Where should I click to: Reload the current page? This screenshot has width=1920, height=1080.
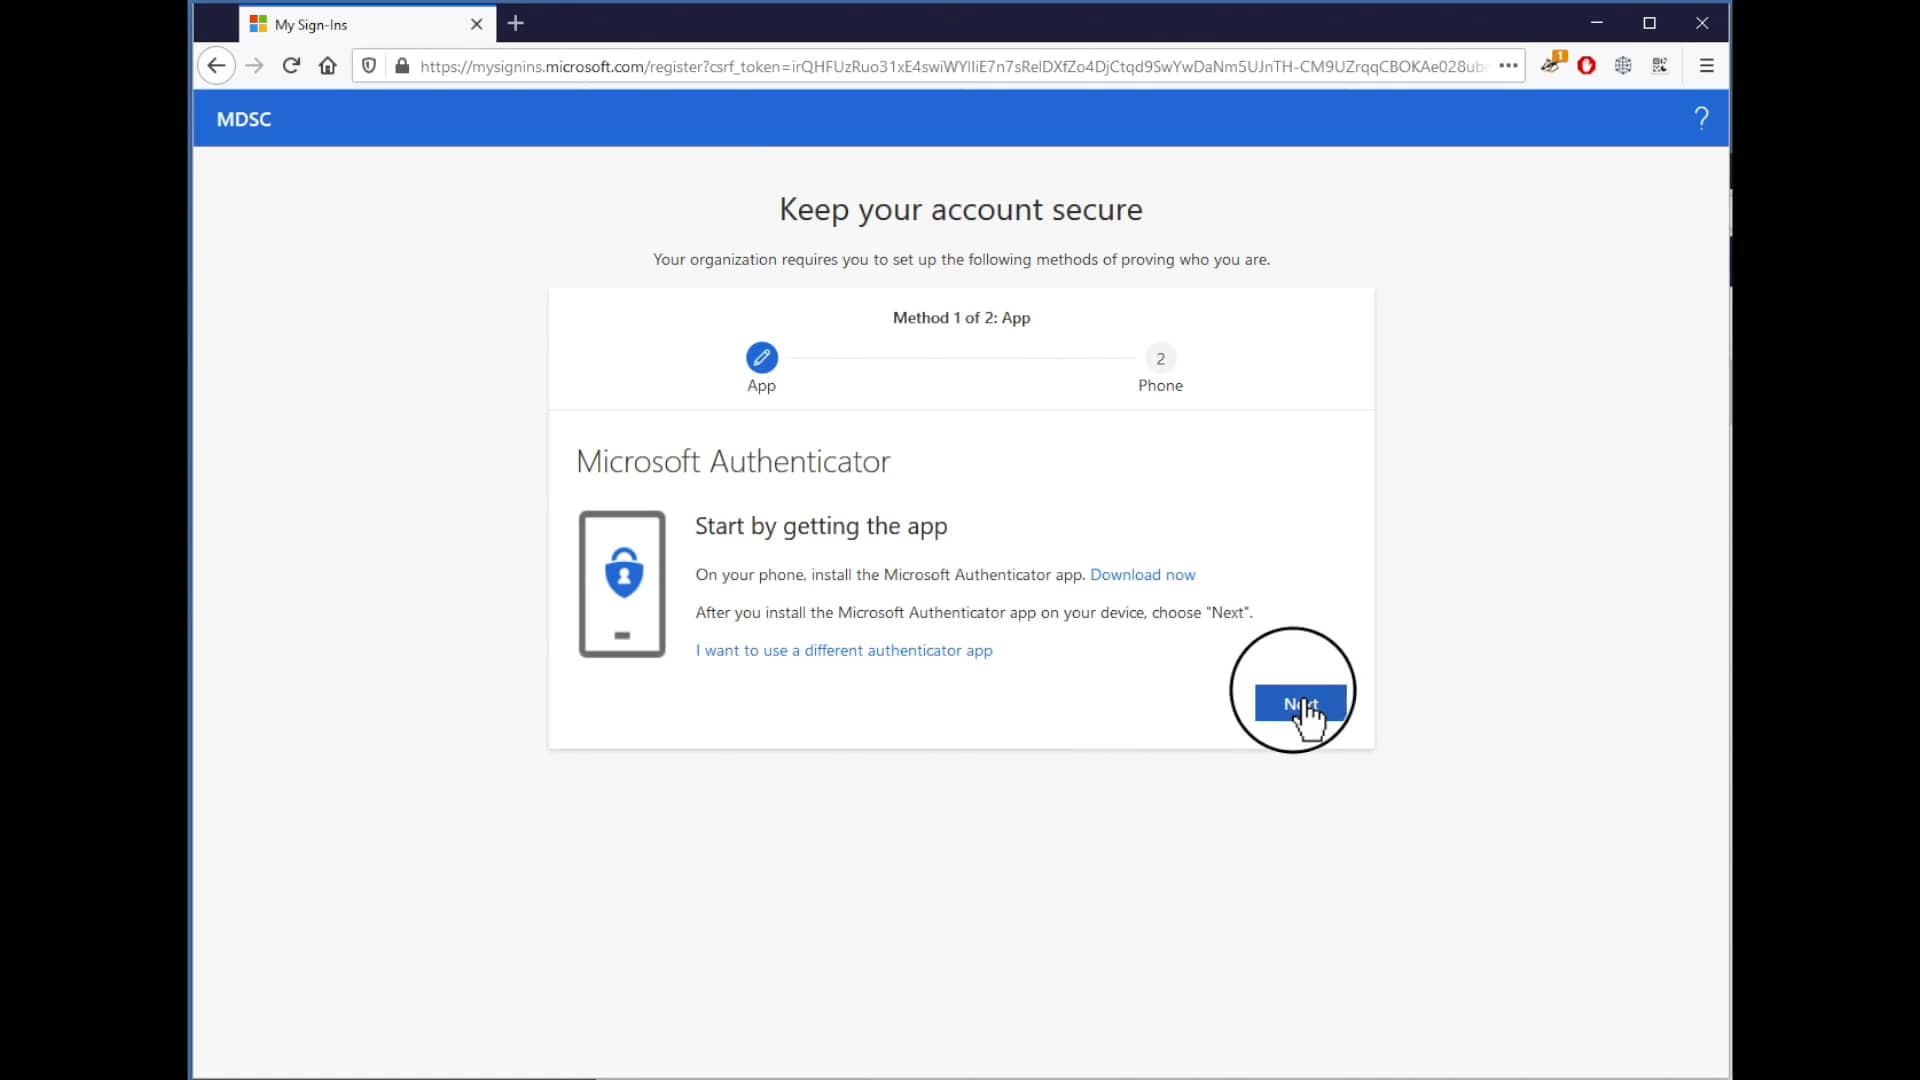291,65
